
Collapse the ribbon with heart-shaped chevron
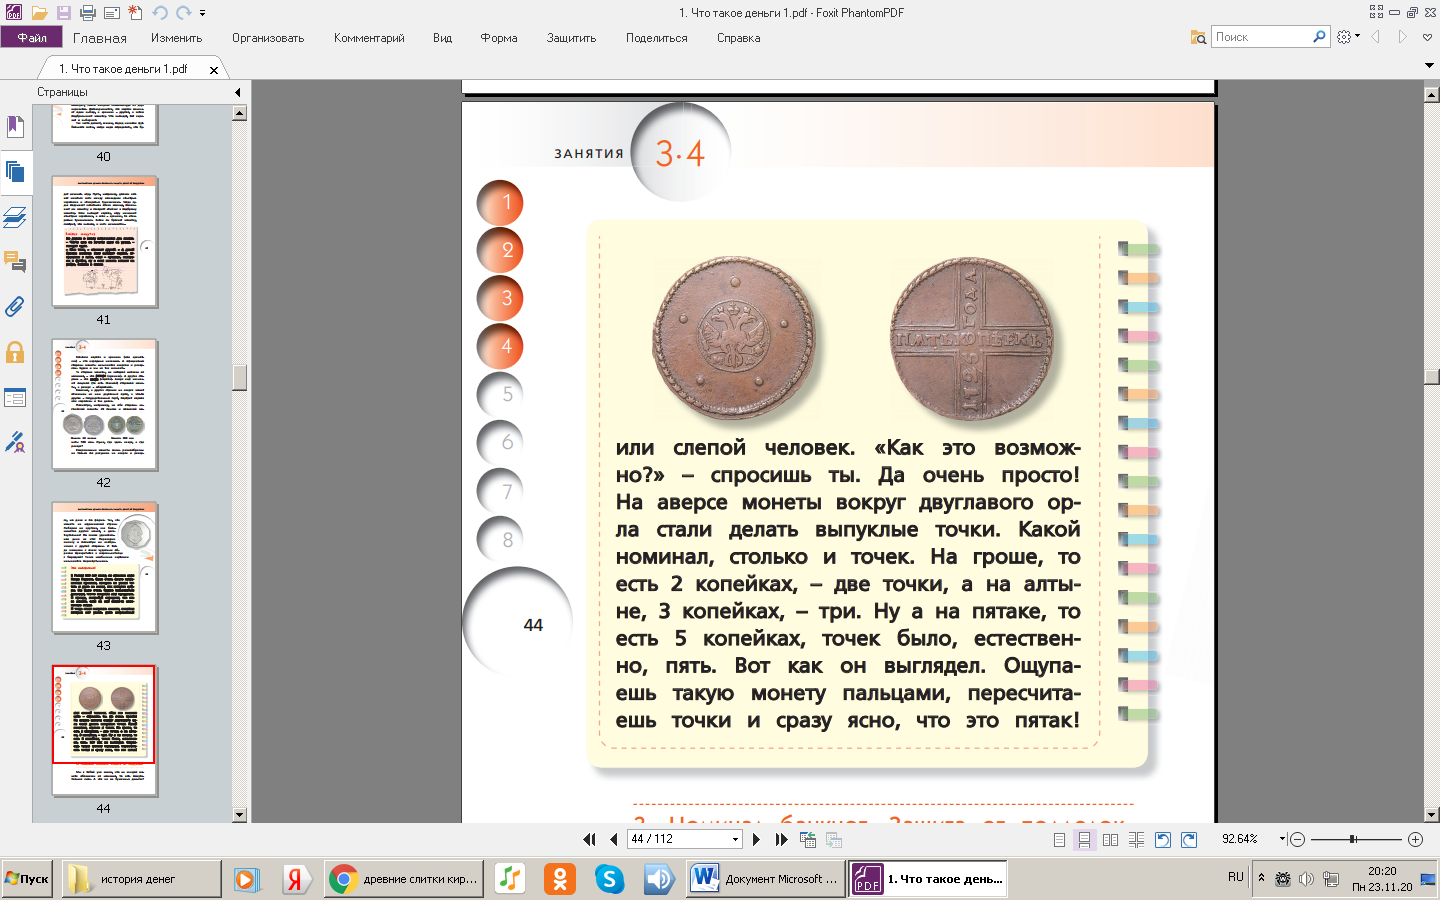1428,37
